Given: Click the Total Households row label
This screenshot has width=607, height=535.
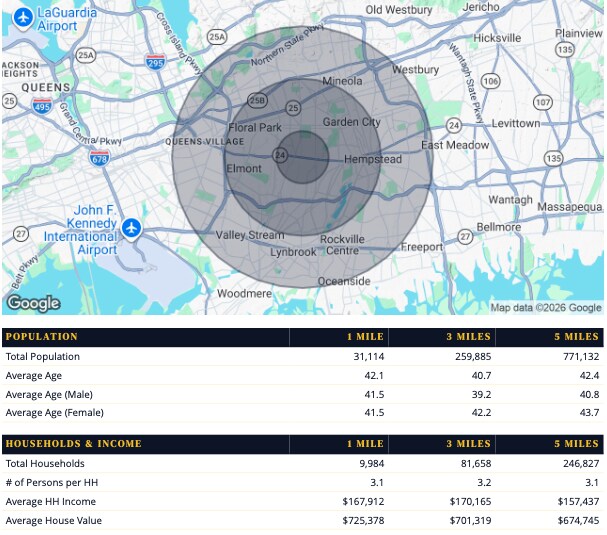Looking at the screenshot, I should pos(45,463).
